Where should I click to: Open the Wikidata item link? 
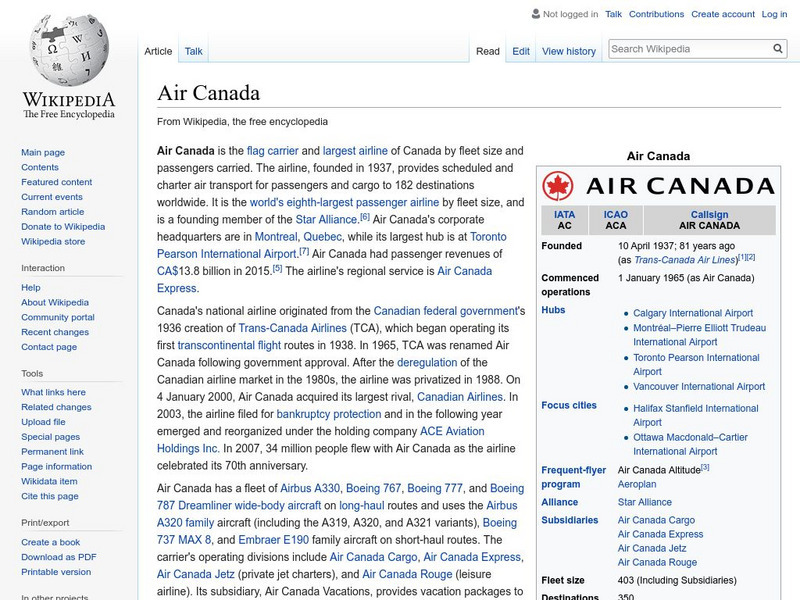49,481
